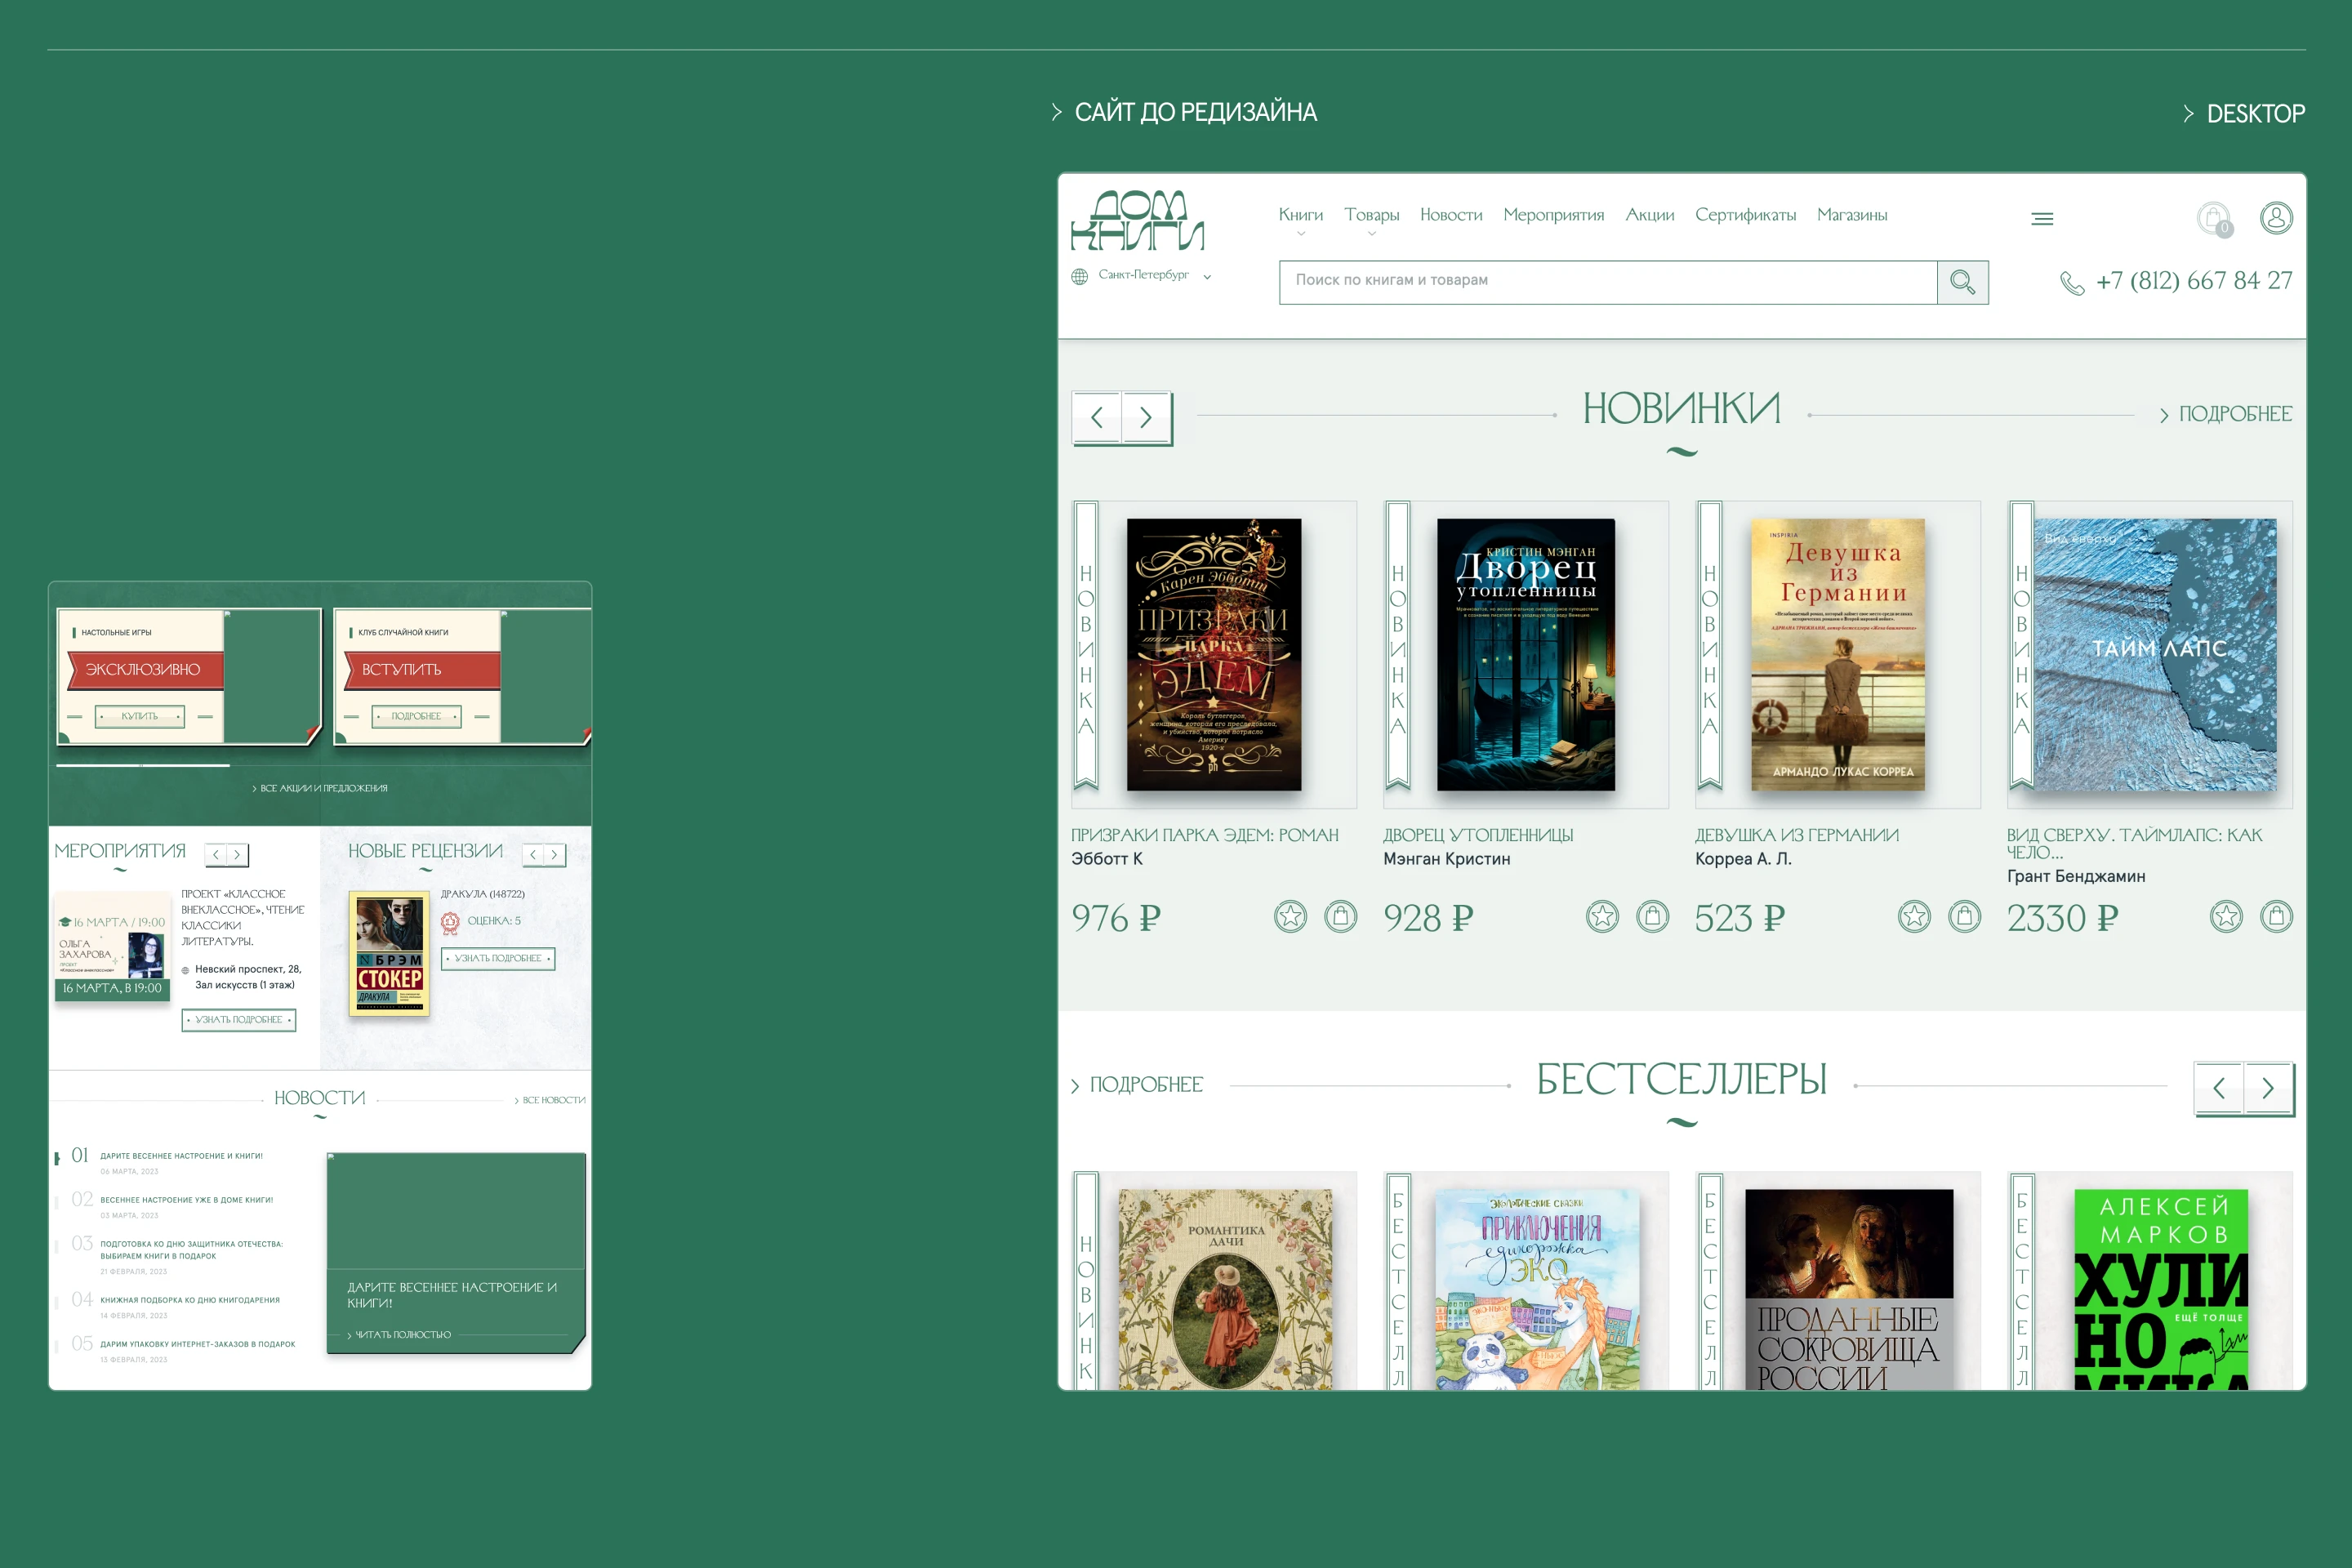Click Узнать подробнее under Дракула review
Viewport: 2352px width, 1568px height.
498,959
